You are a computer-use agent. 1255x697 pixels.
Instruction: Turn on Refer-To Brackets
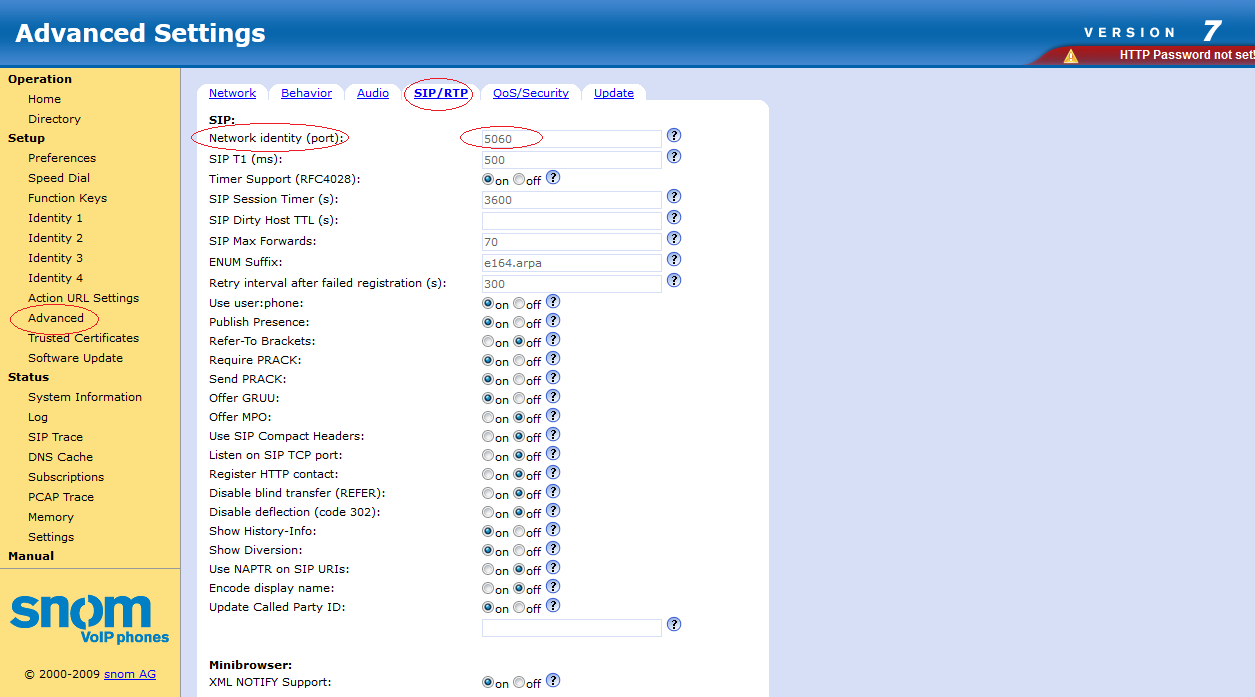488,342
